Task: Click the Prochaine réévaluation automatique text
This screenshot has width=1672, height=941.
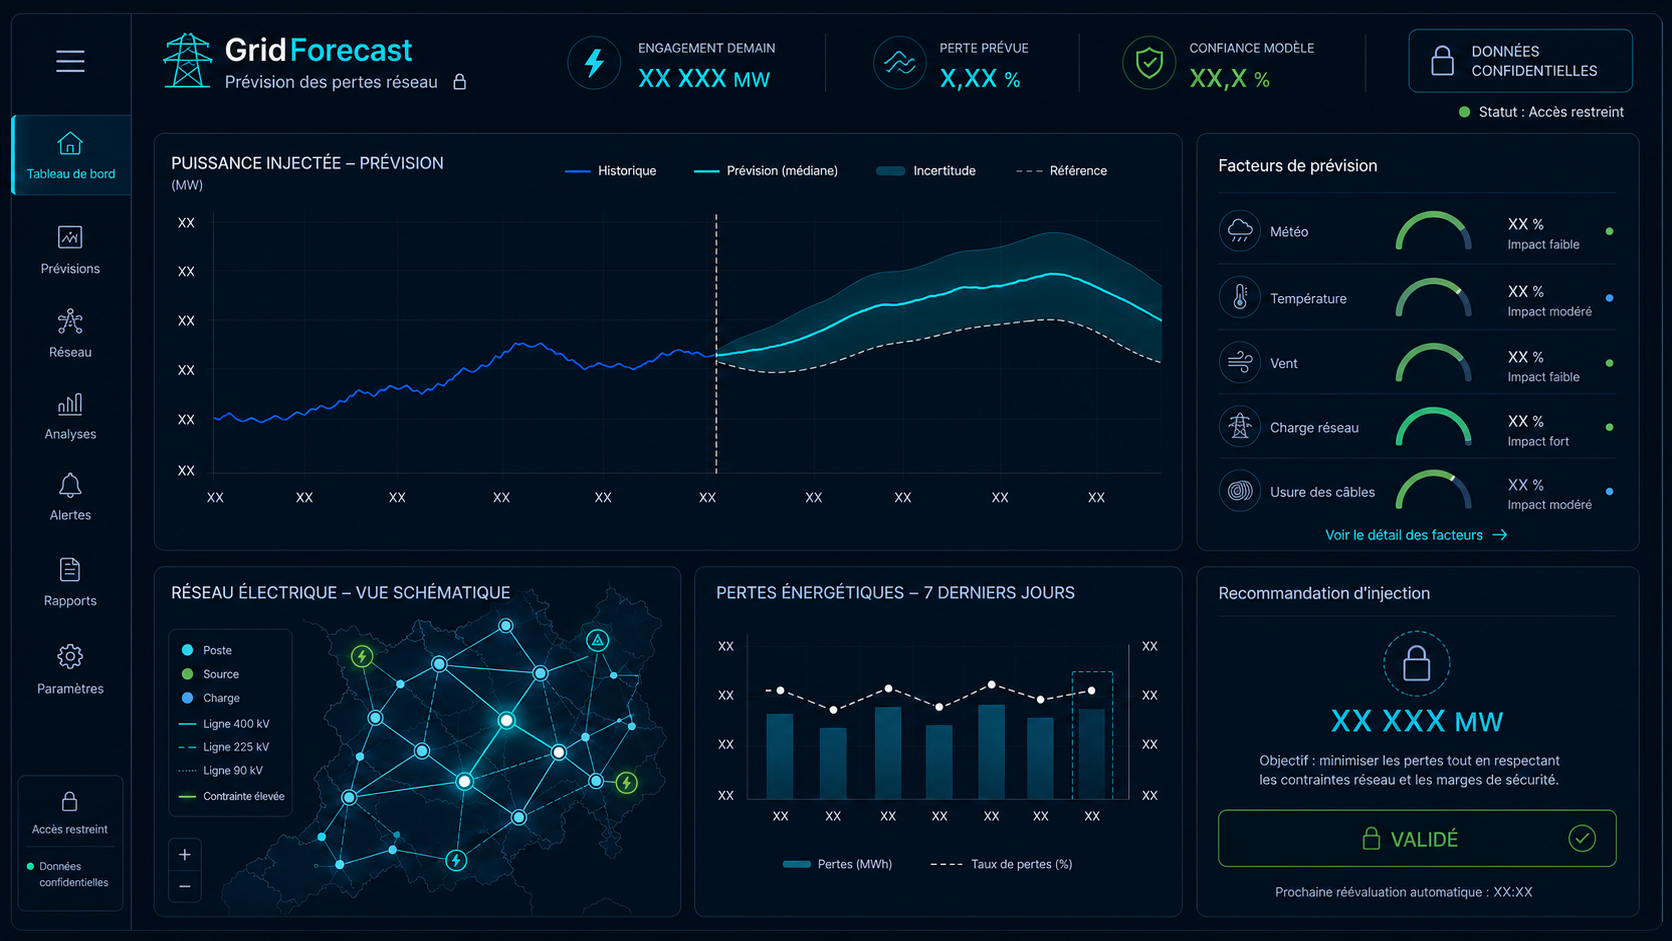Action: 1403,892
